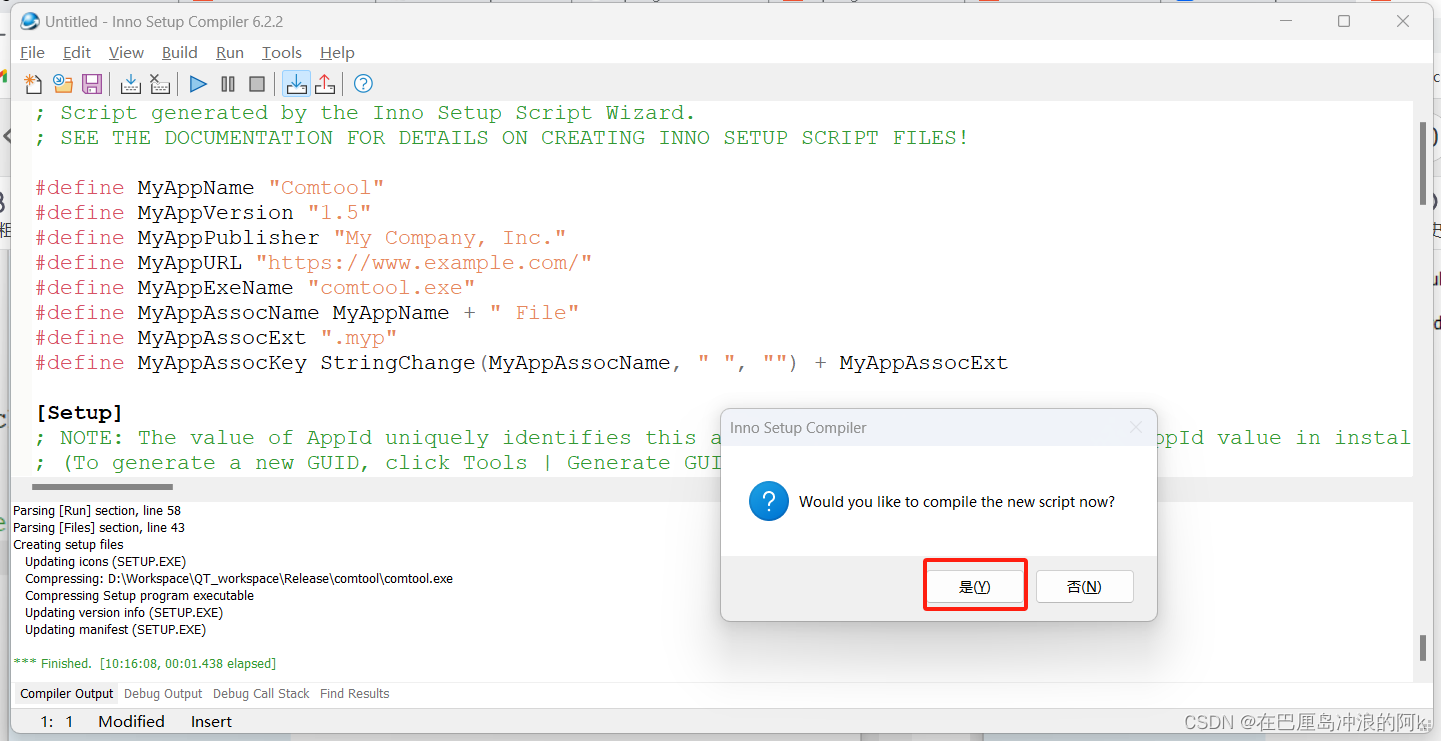Open an existing script

pos(62,83)
